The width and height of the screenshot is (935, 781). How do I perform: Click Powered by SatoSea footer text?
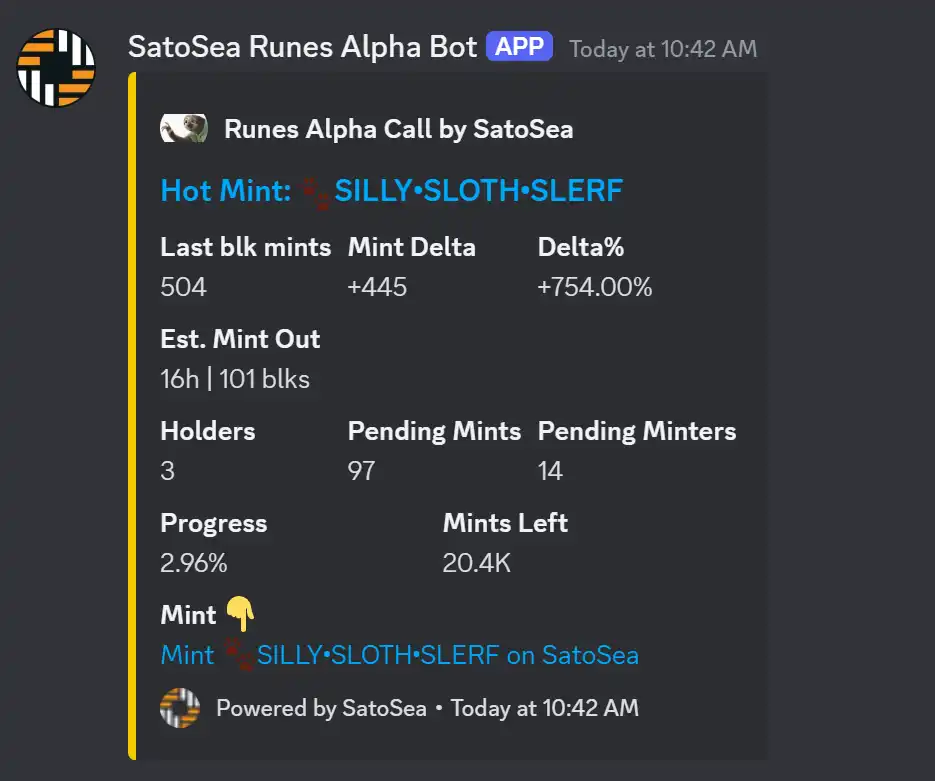click(x=321, y=708)
